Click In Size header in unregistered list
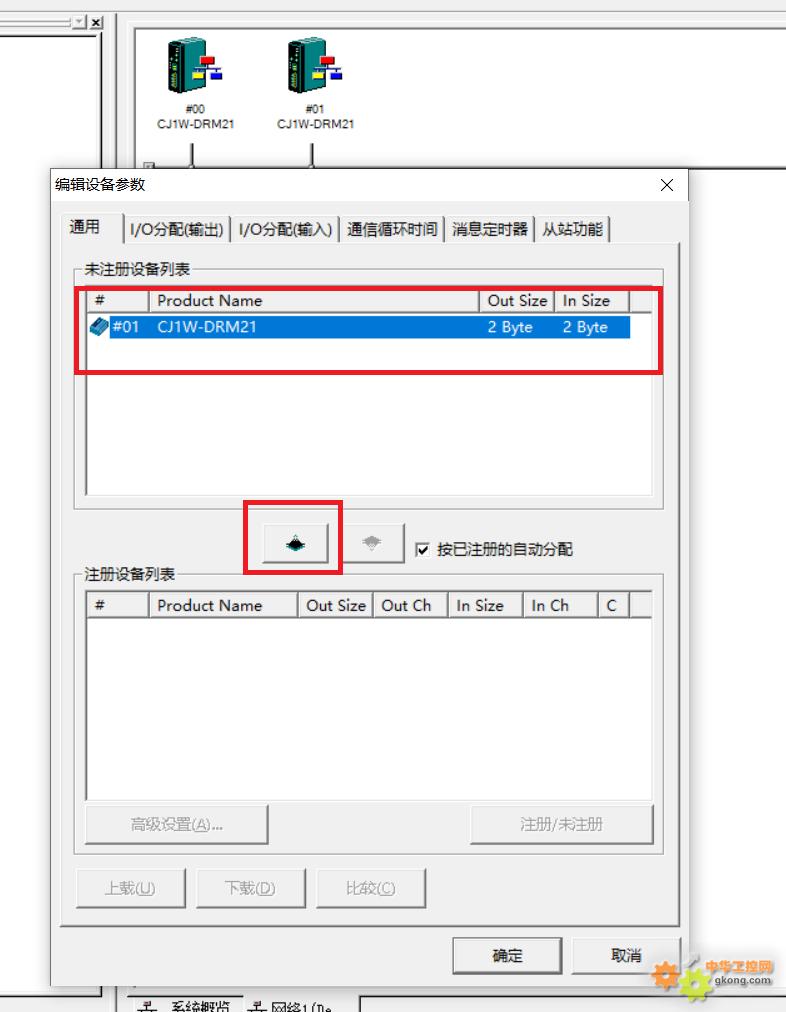This screenshot has width=786, height=1012. (x=591, y=301)
